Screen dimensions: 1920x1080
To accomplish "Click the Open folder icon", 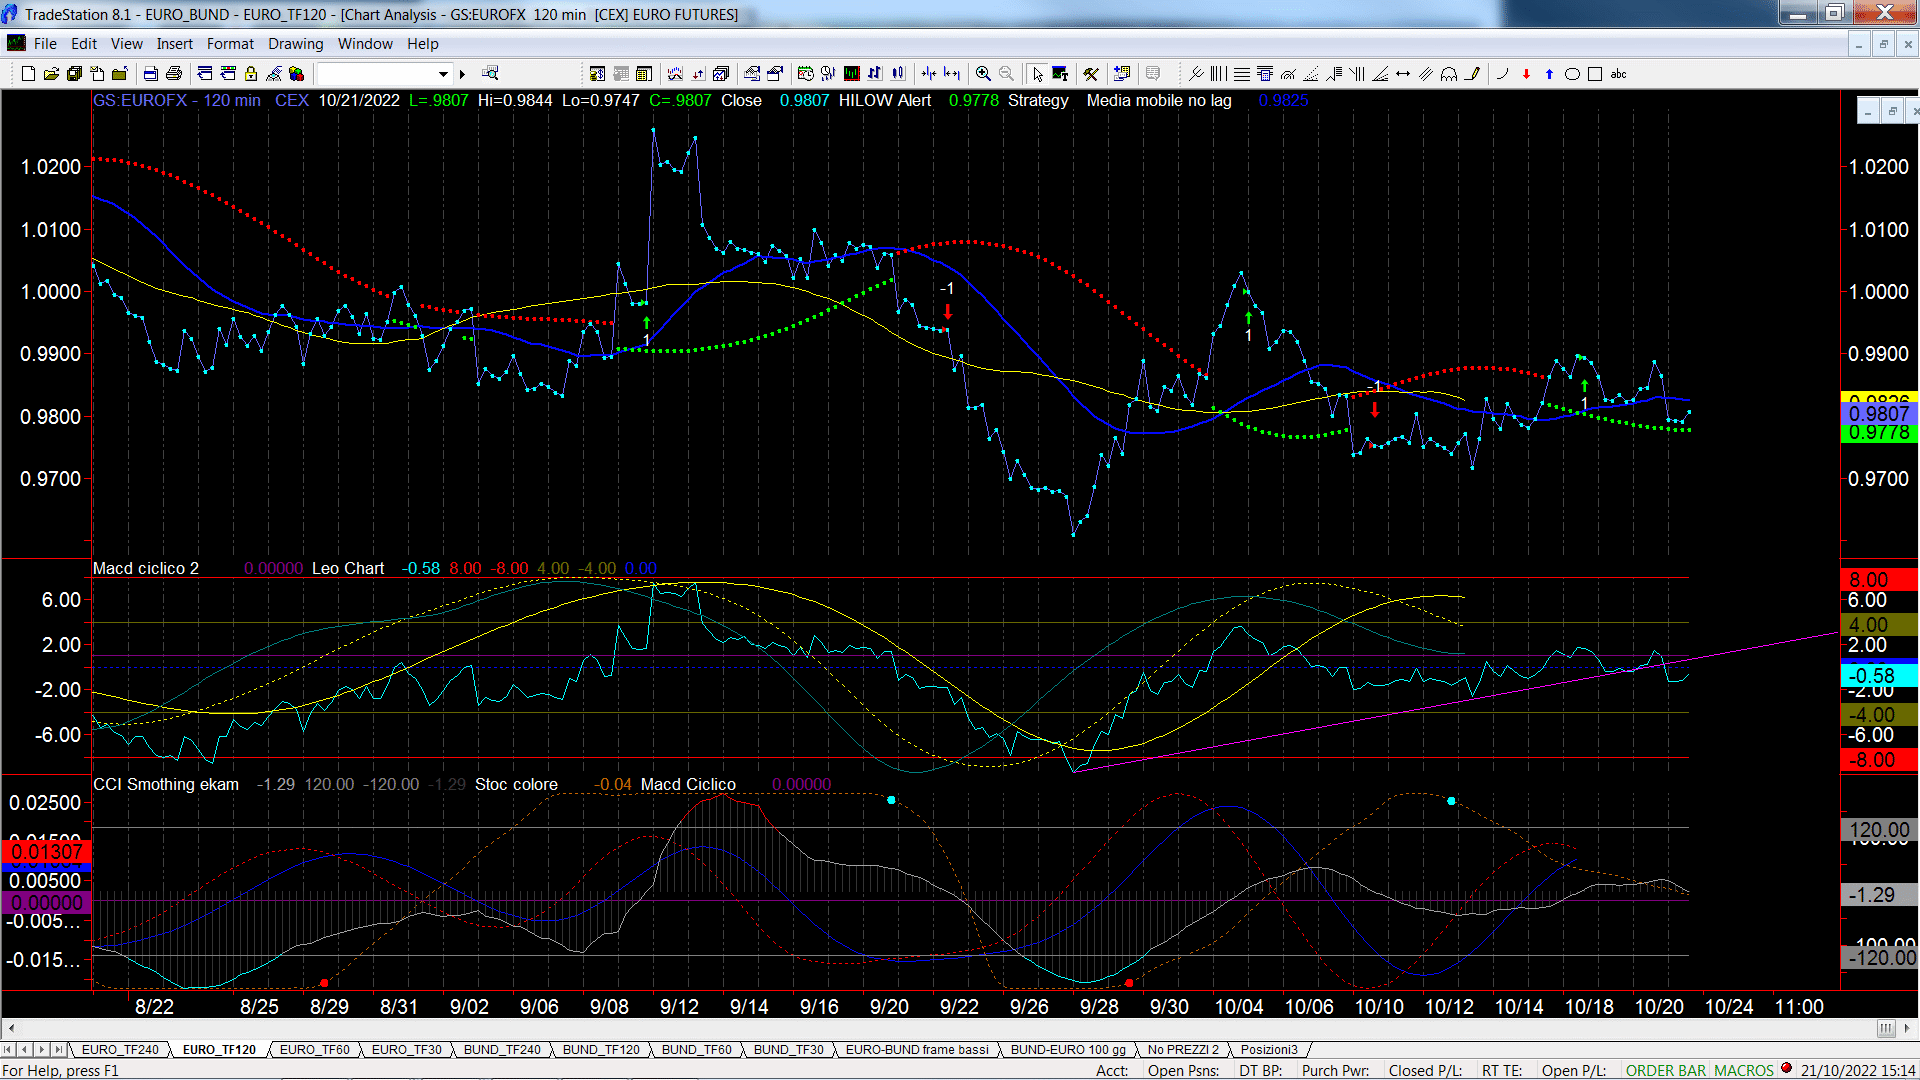I will pos(51,73).
